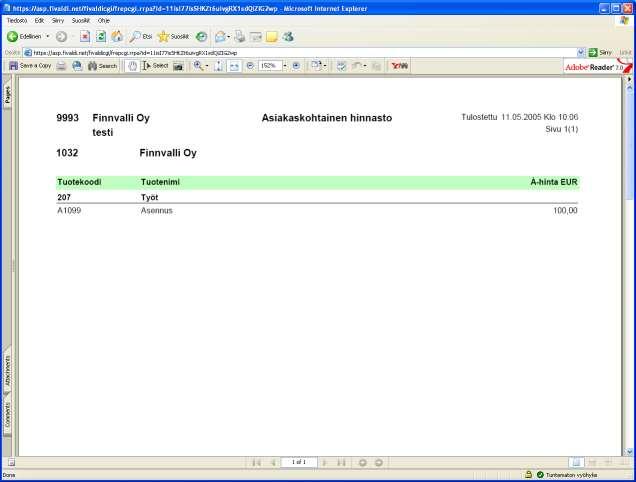Go back with the Edellinen button
This screenshot has width=636, height=482.
pyautogui.click(x=24, y=37)
